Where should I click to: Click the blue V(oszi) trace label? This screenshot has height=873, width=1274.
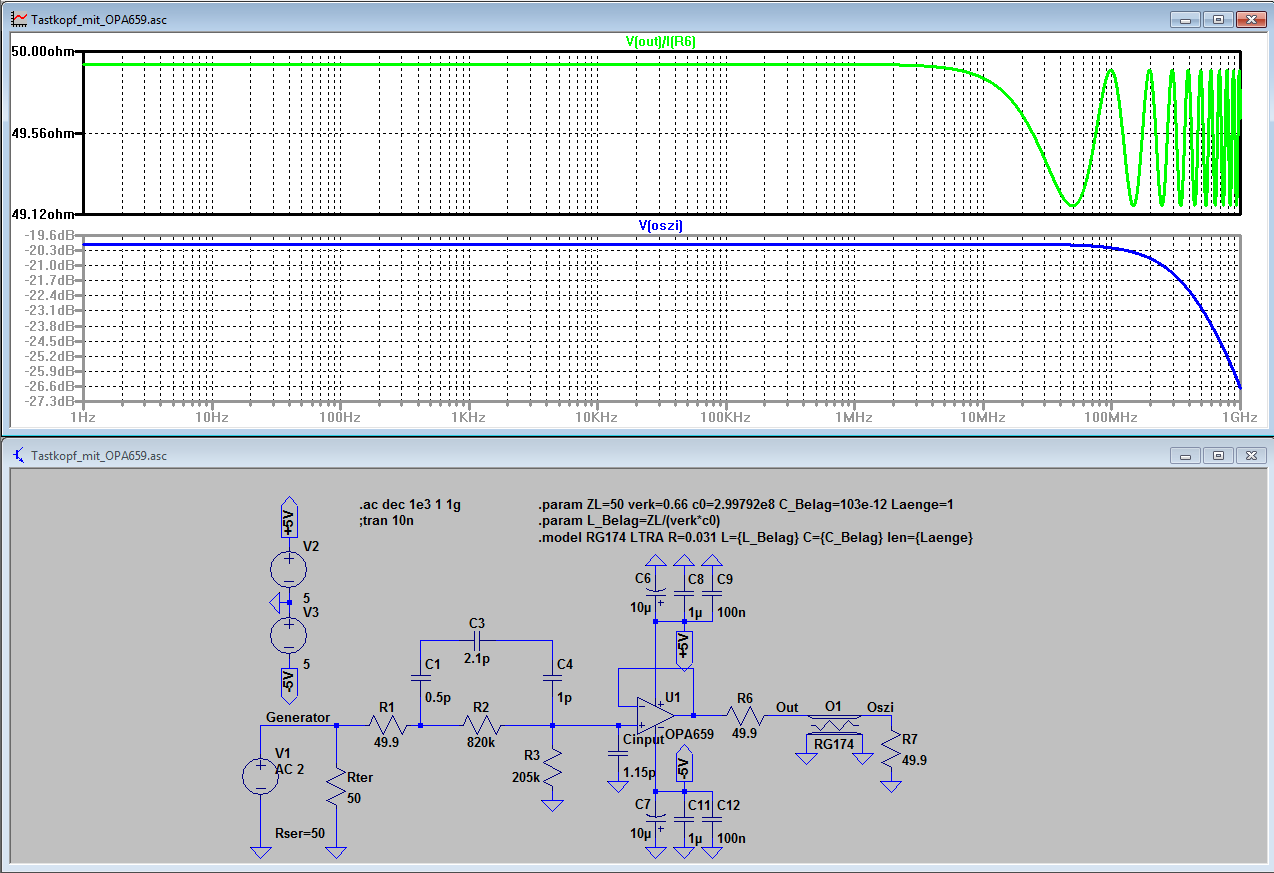click(x=660, y=225)
